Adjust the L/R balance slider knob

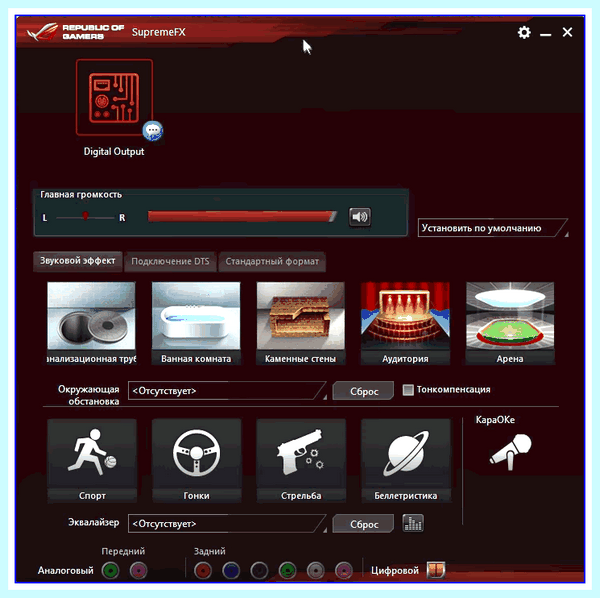point(85,216)
